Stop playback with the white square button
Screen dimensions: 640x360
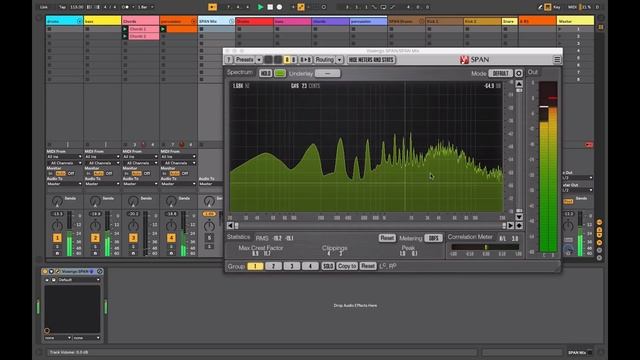point(270,7)
